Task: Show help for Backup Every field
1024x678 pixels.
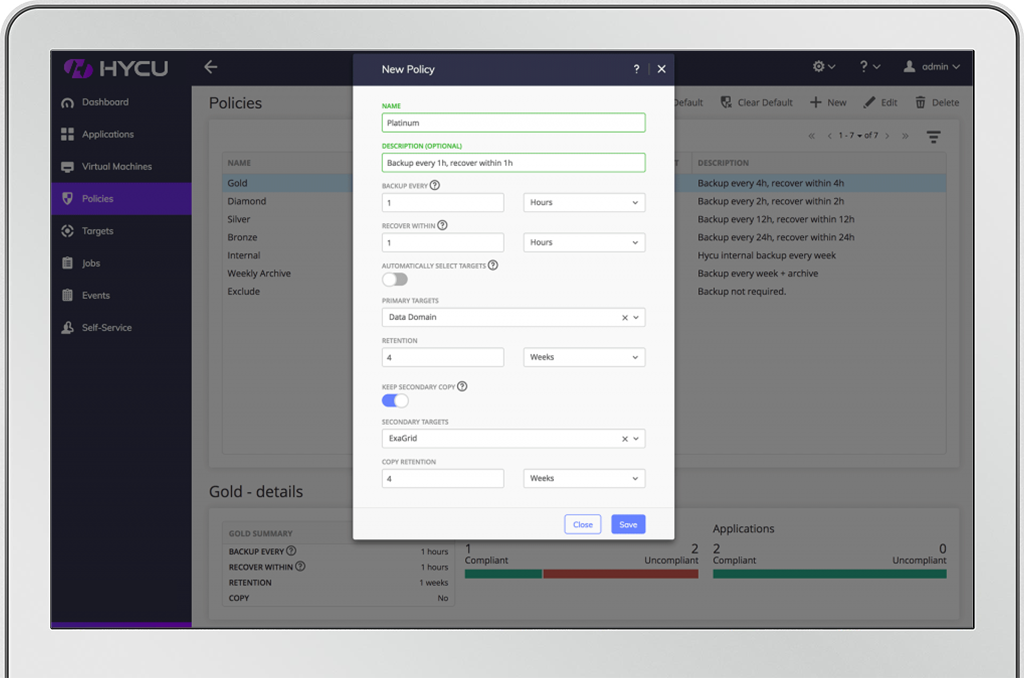Action: (x=435, y=186)
